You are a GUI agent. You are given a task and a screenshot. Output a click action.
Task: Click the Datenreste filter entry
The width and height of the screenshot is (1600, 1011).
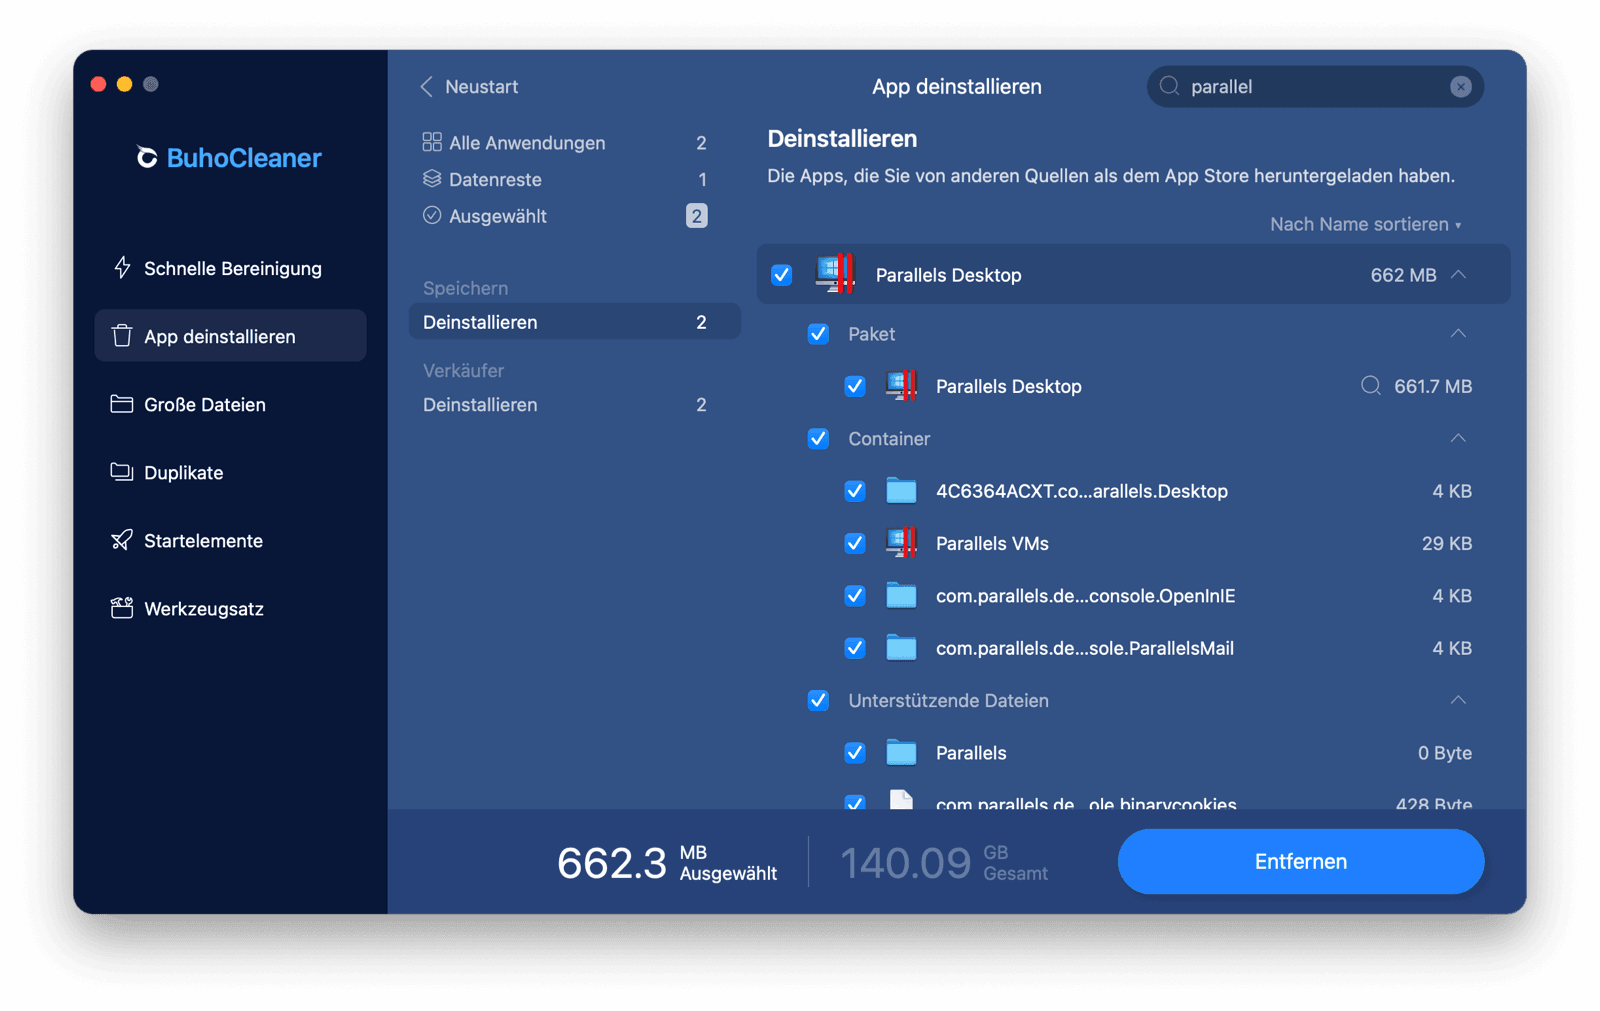[x=496, y=179]
